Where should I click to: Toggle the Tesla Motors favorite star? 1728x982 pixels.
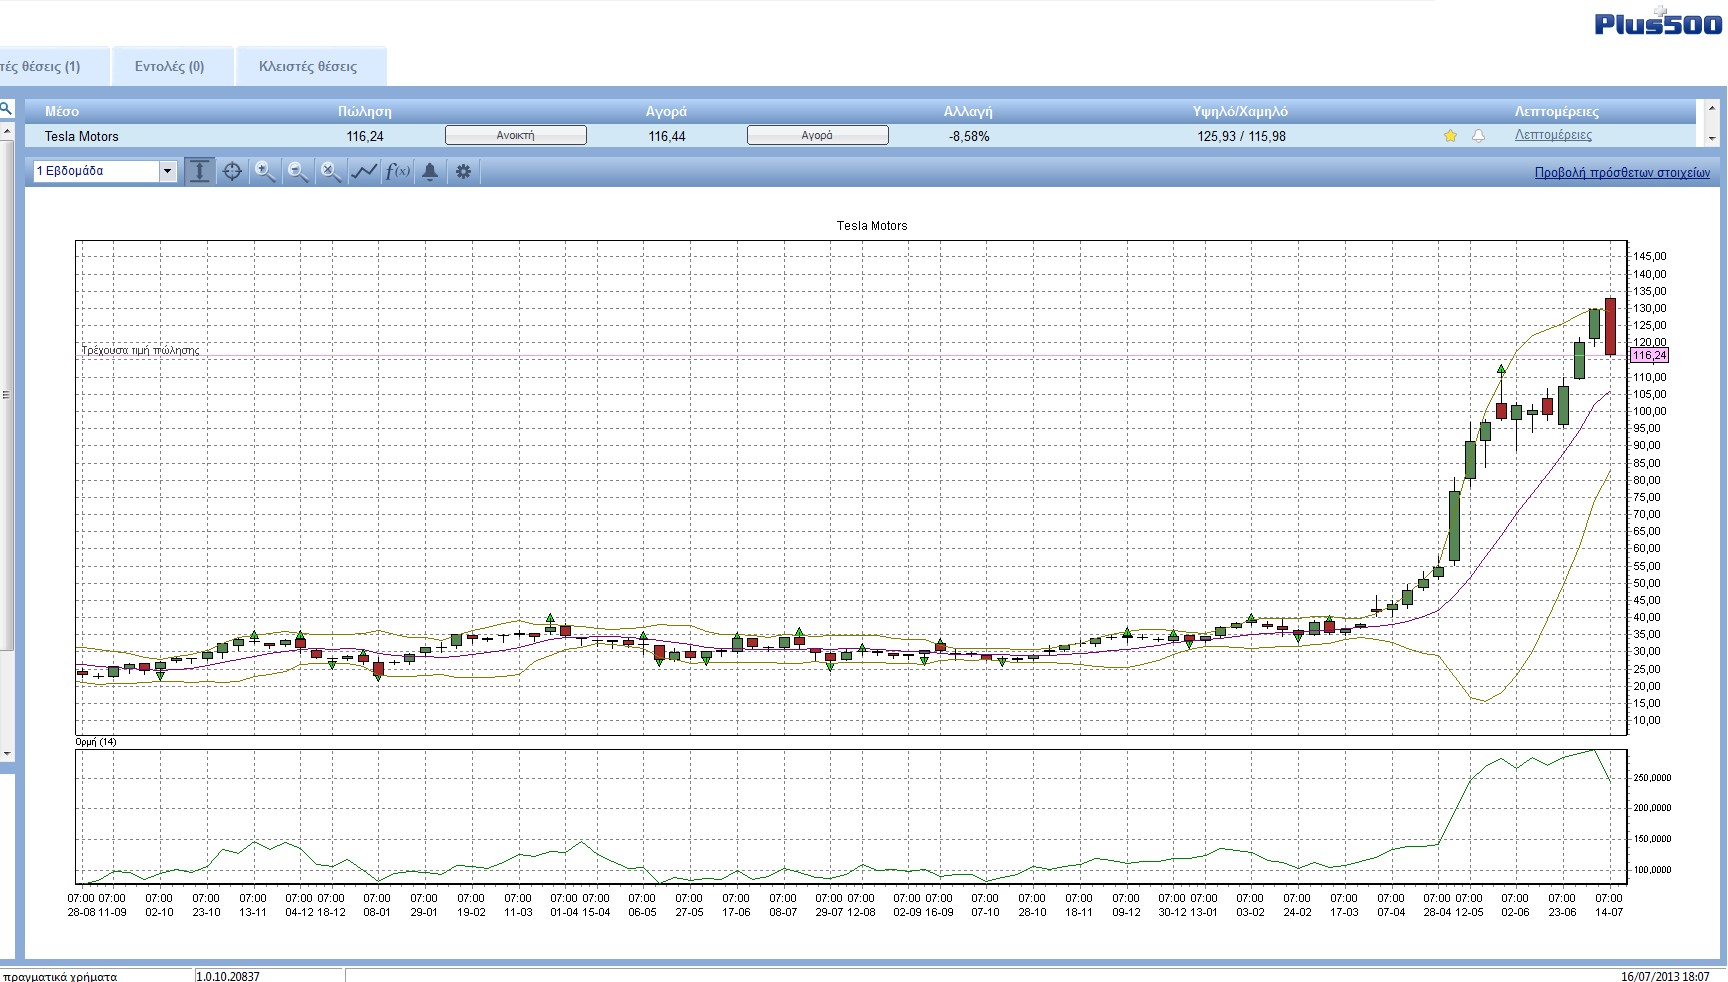pos(1450,136)
